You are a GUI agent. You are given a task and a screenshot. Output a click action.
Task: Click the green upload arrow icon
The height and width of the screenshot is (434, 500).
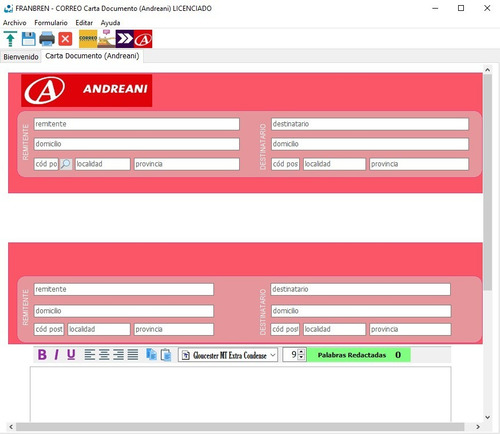[10, 39]
